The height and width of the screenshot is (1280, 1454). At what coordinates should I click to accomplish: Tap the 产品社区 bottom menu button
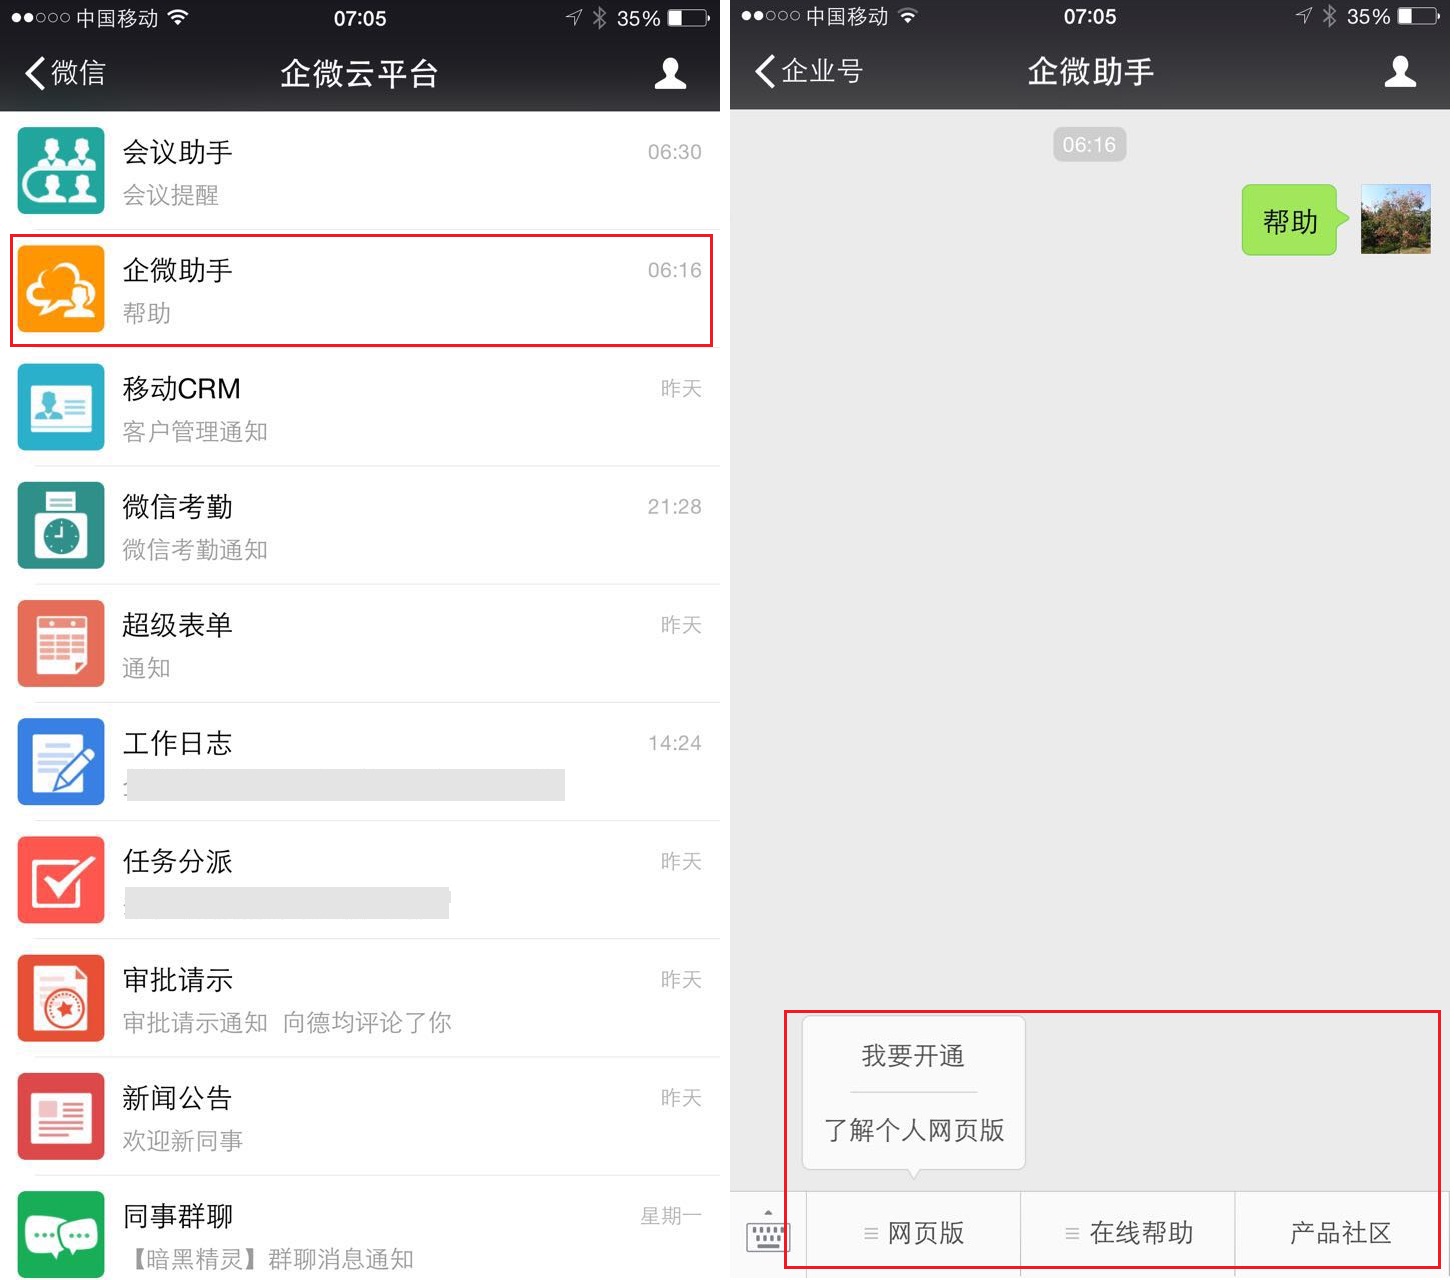pyautogui.click(x=1340, y=1233)
